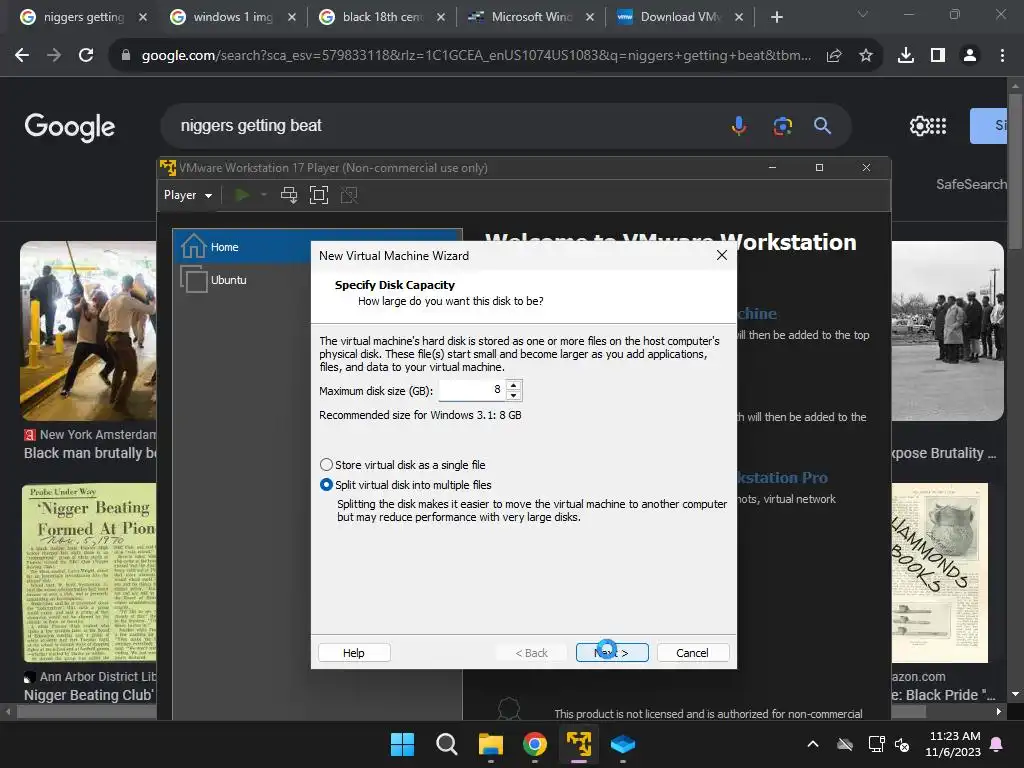The width and height of the screenshot is (1024, 768).
Task: Click the Next button in the wizard
Action: (x=612, y=652)
